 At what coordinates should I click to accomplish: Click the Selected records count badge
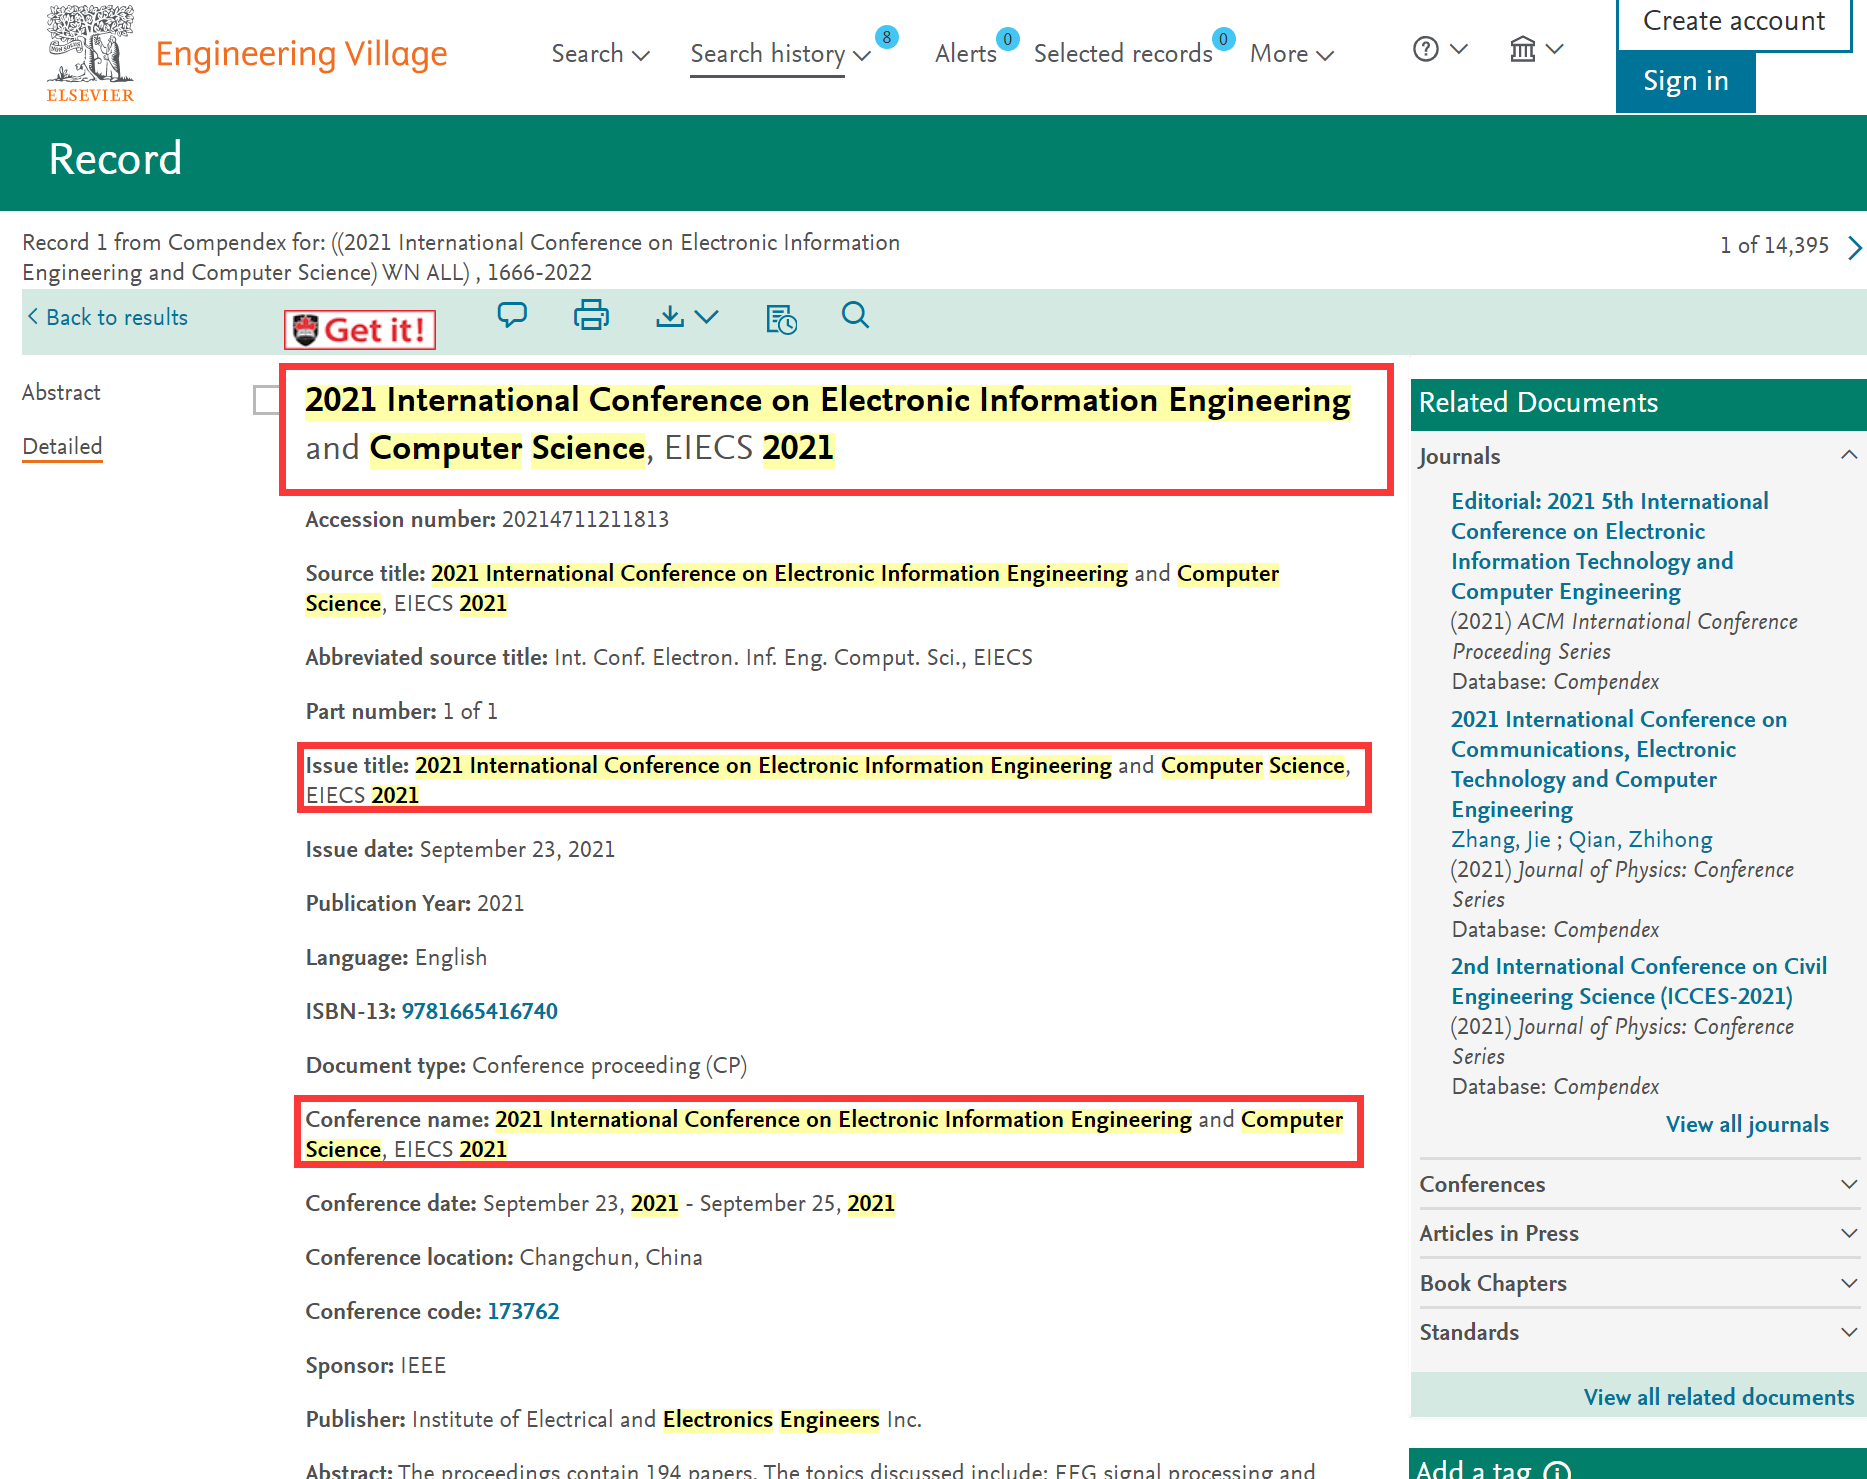pos(1223,39)
